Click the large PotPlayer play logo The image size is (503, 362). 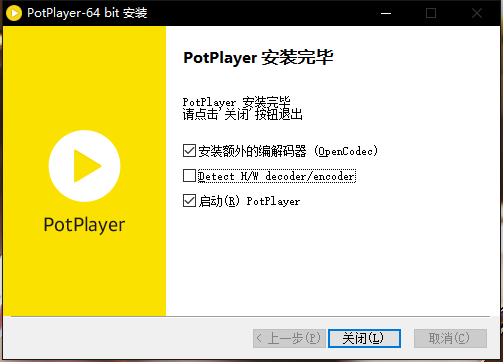coord(84,166)
